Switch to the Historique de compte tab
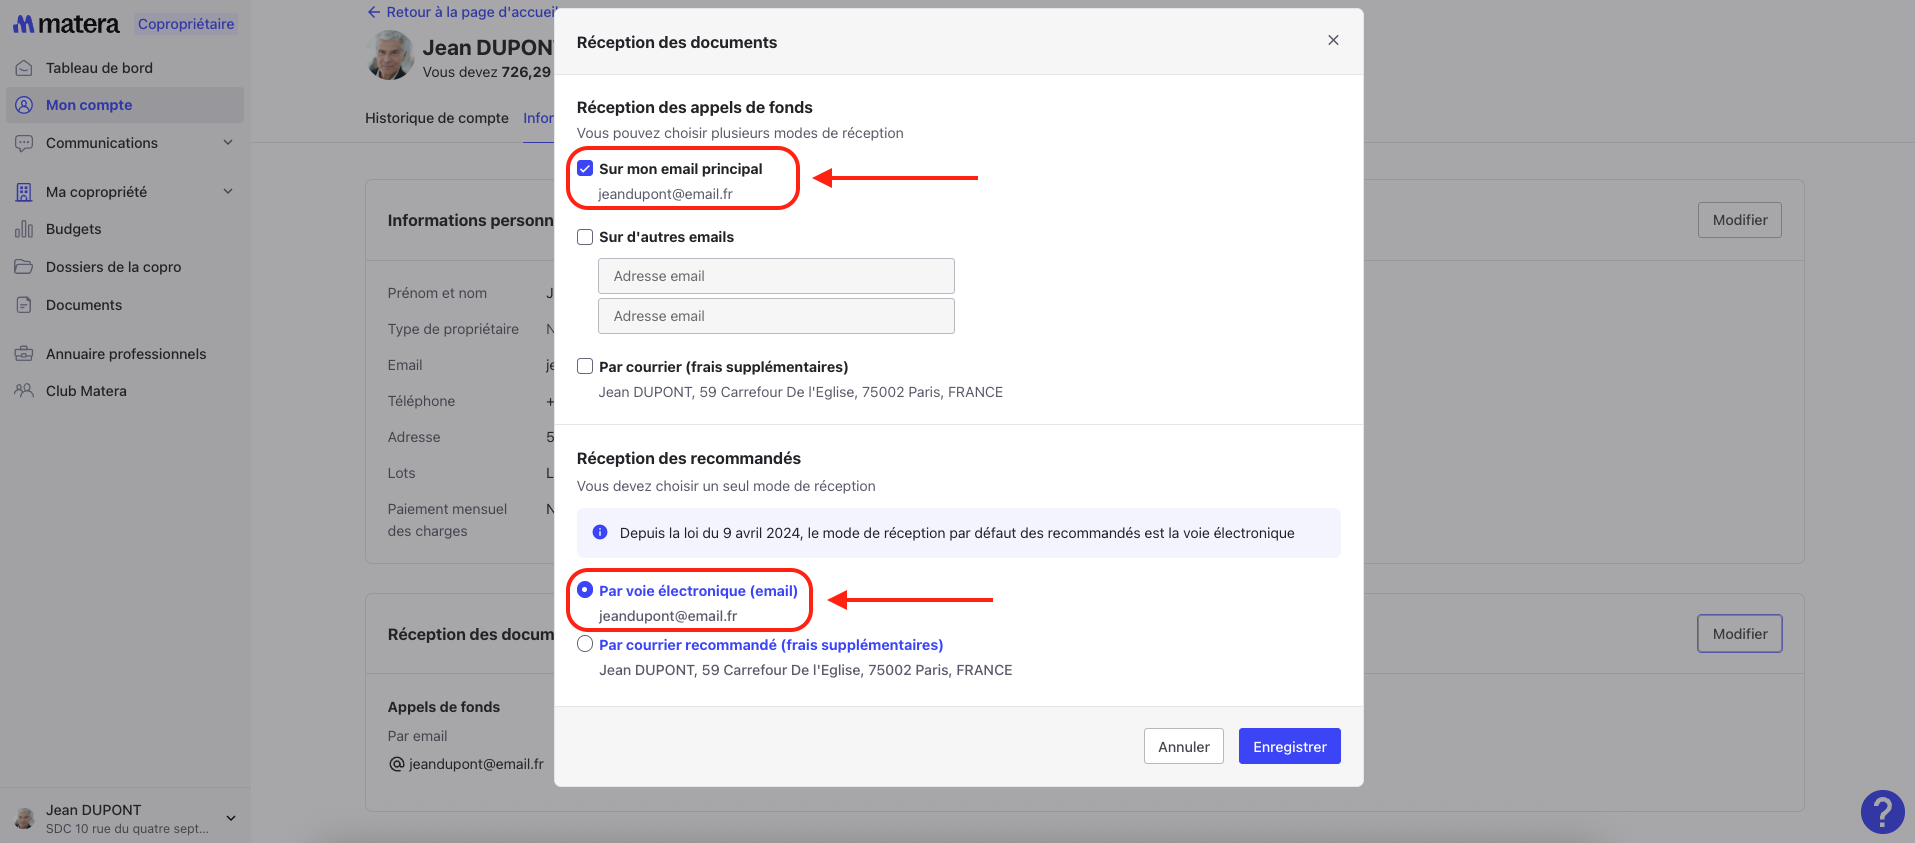This screenshot has height=843, width=1915. [x=436, y=118]
